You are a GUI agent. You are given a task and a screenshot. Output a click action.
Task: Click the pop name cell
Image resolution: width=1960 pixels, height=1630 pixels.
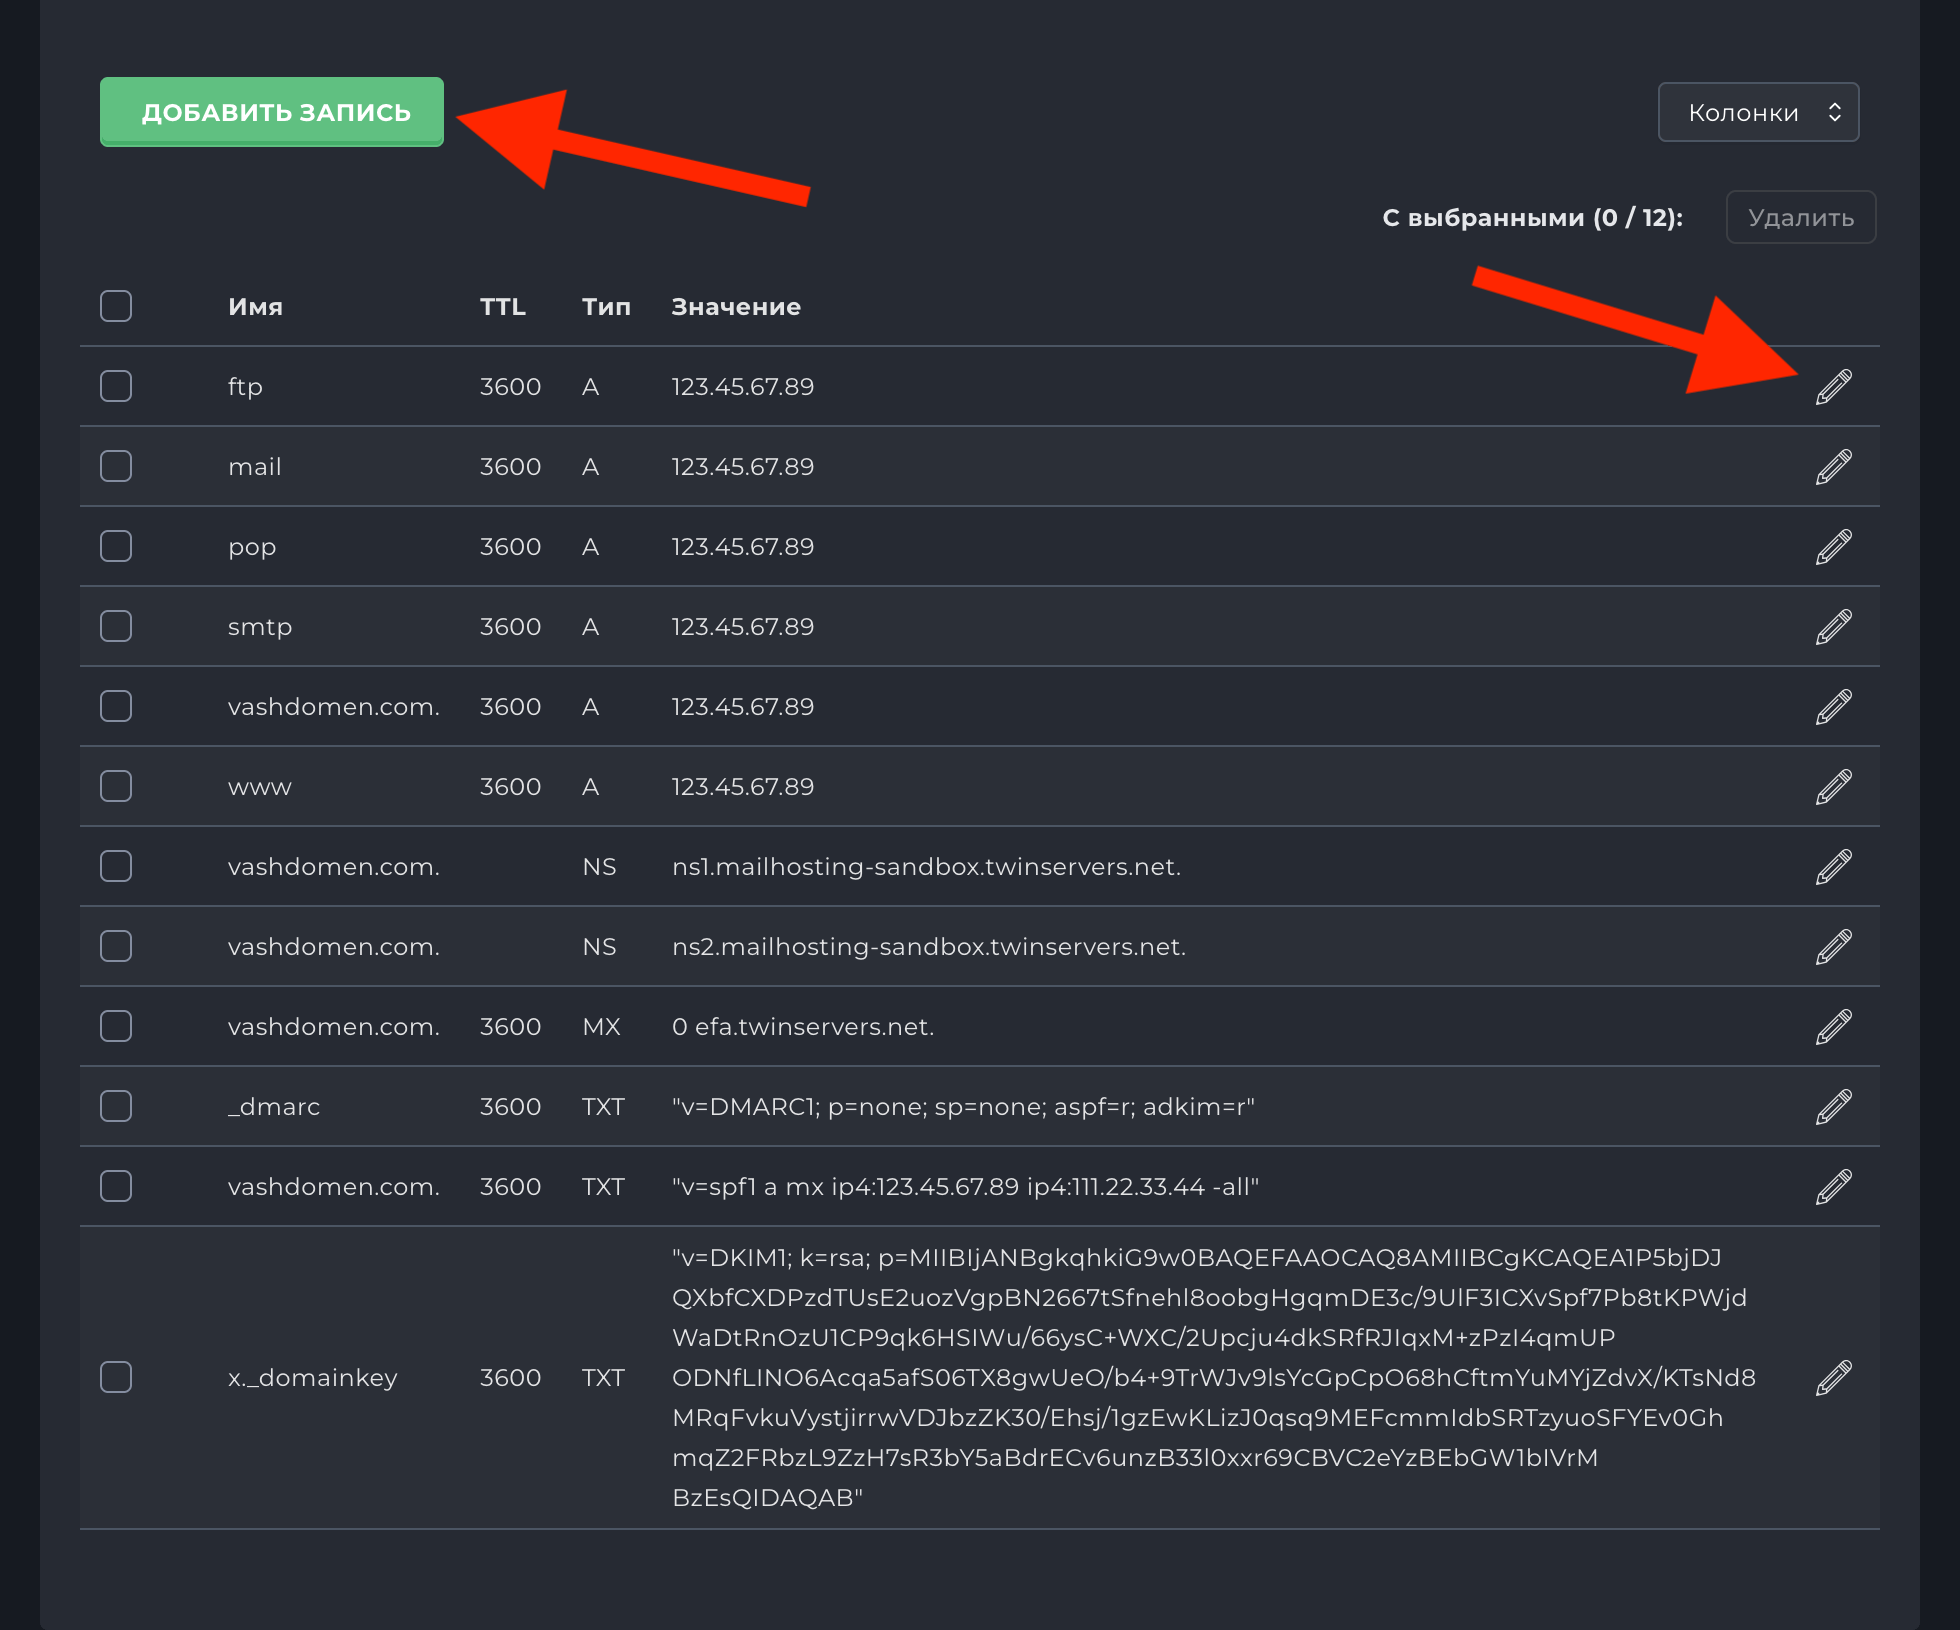[x=252, y=547]
